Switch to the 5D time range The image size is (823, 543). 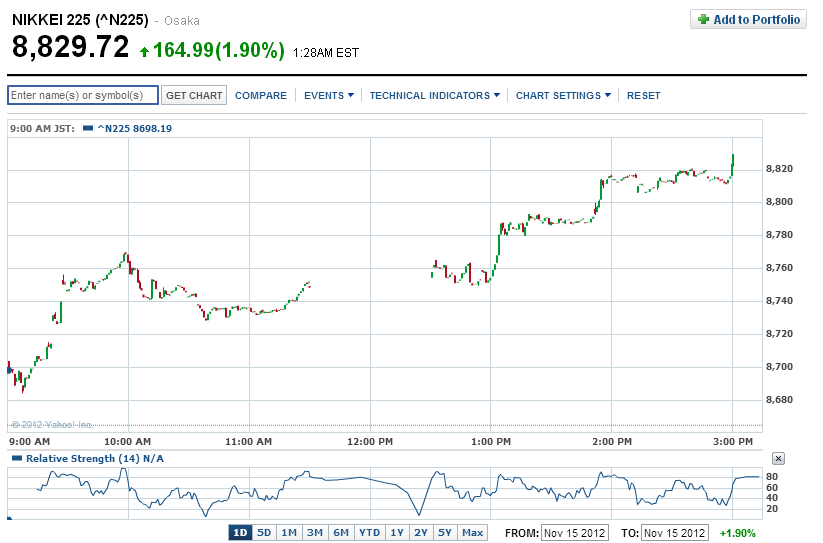[x=264, y=533]
